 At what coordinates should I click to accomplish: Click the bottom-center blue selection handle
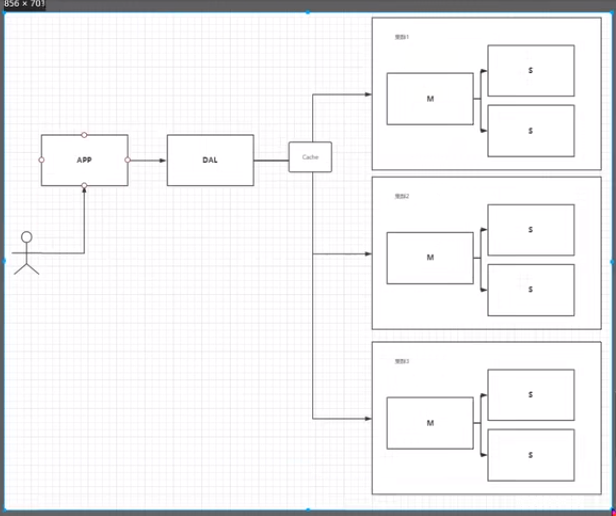pos(308,510)
